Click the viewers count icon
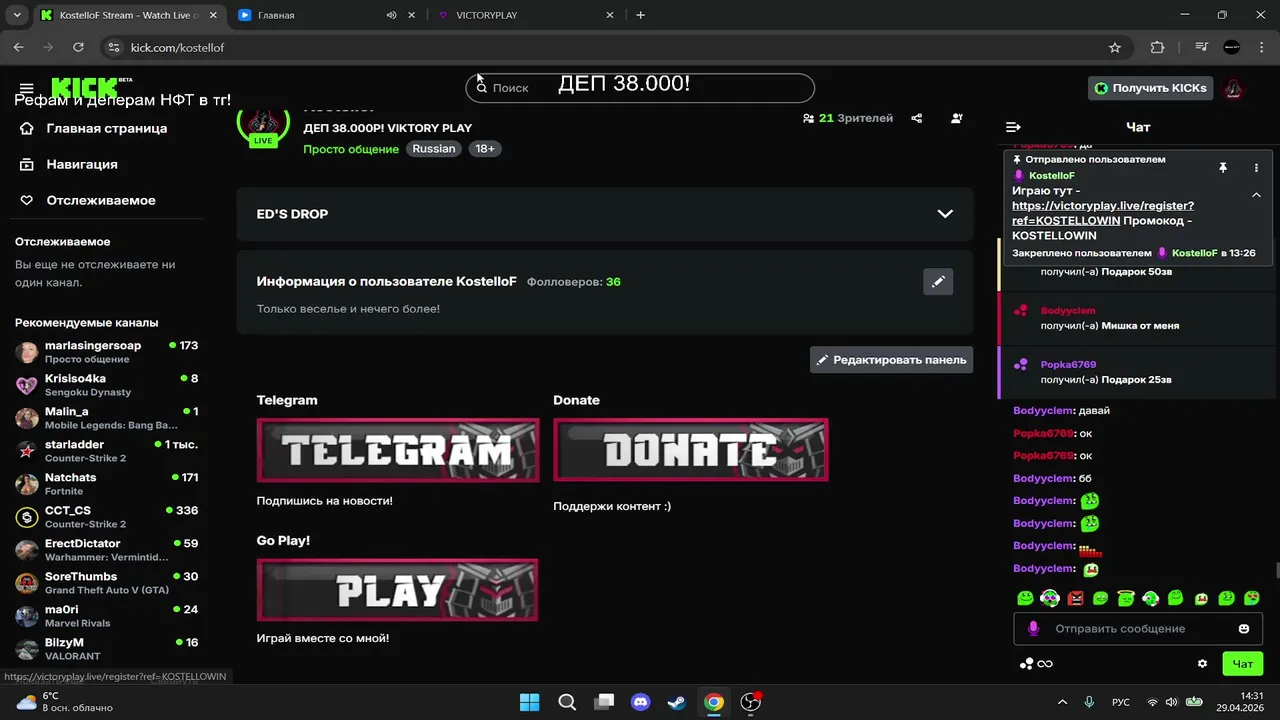The height and width of the screenshot is (720, 1280). coord(808,118)
